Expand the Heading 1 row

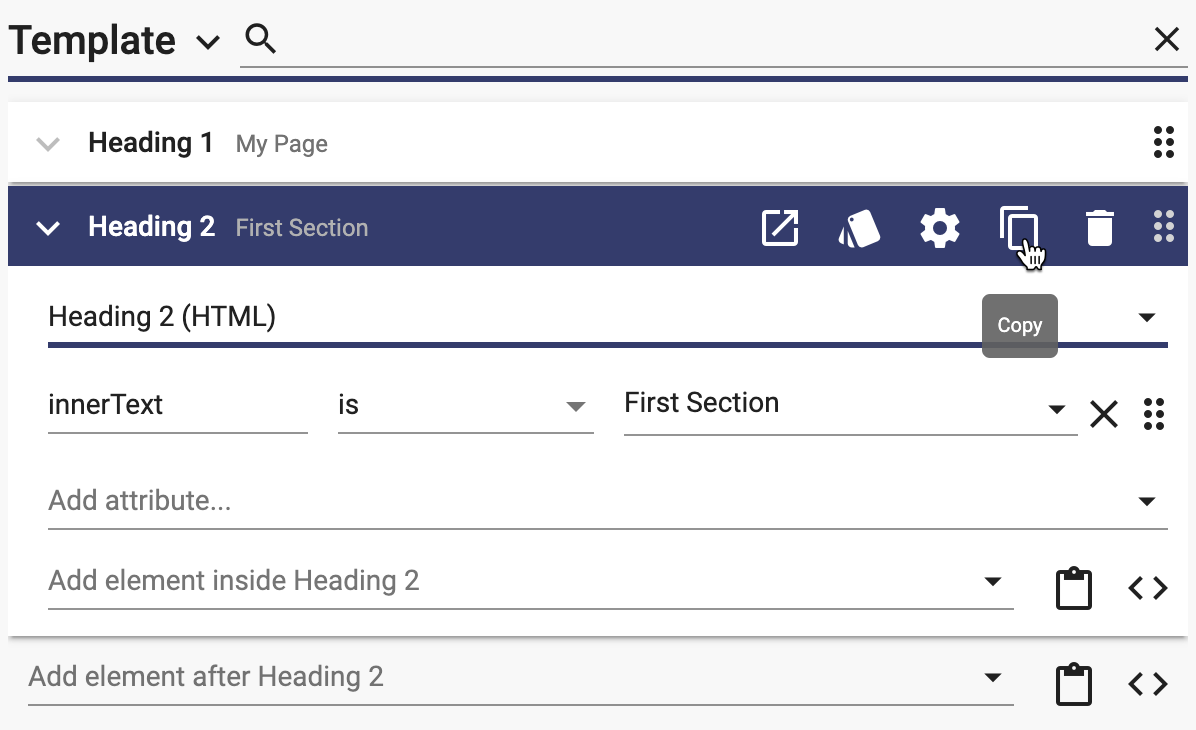tap(48, 143)
